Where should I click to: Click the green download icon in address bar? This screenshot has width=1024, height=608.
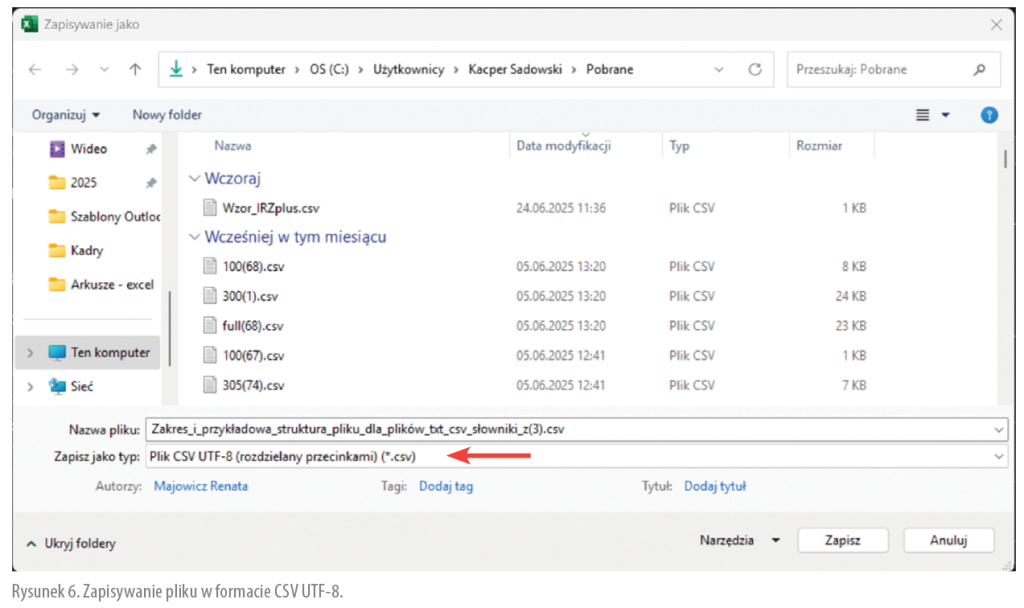click(176, 69)
